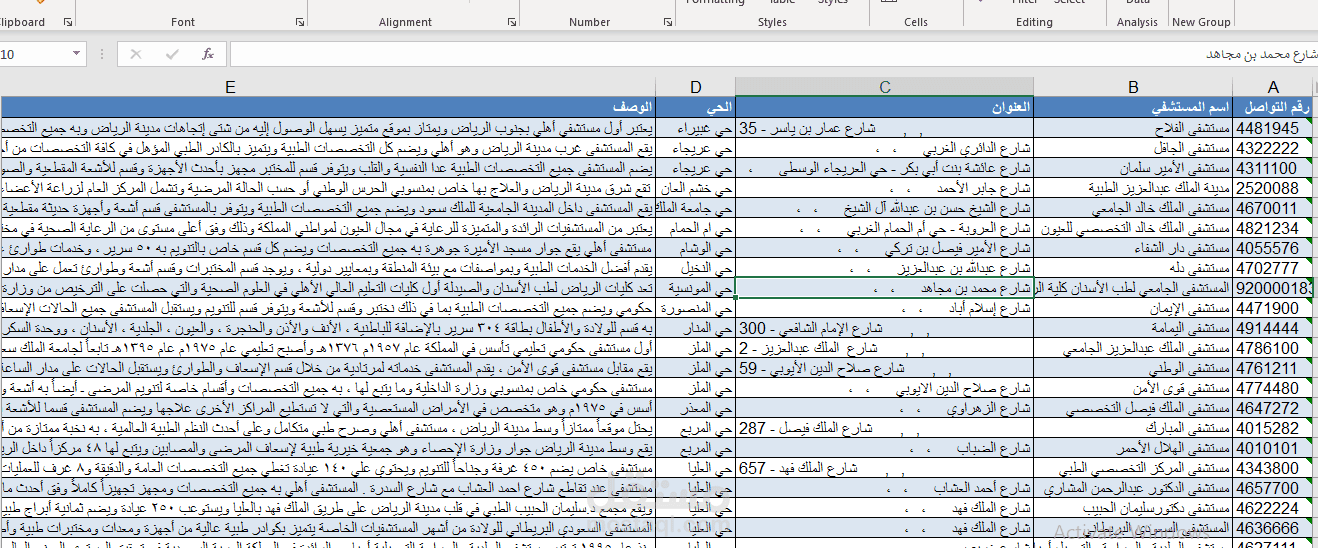Select column E header
Viewport: 1318px width, 548px height.
(x=230, y=87)
